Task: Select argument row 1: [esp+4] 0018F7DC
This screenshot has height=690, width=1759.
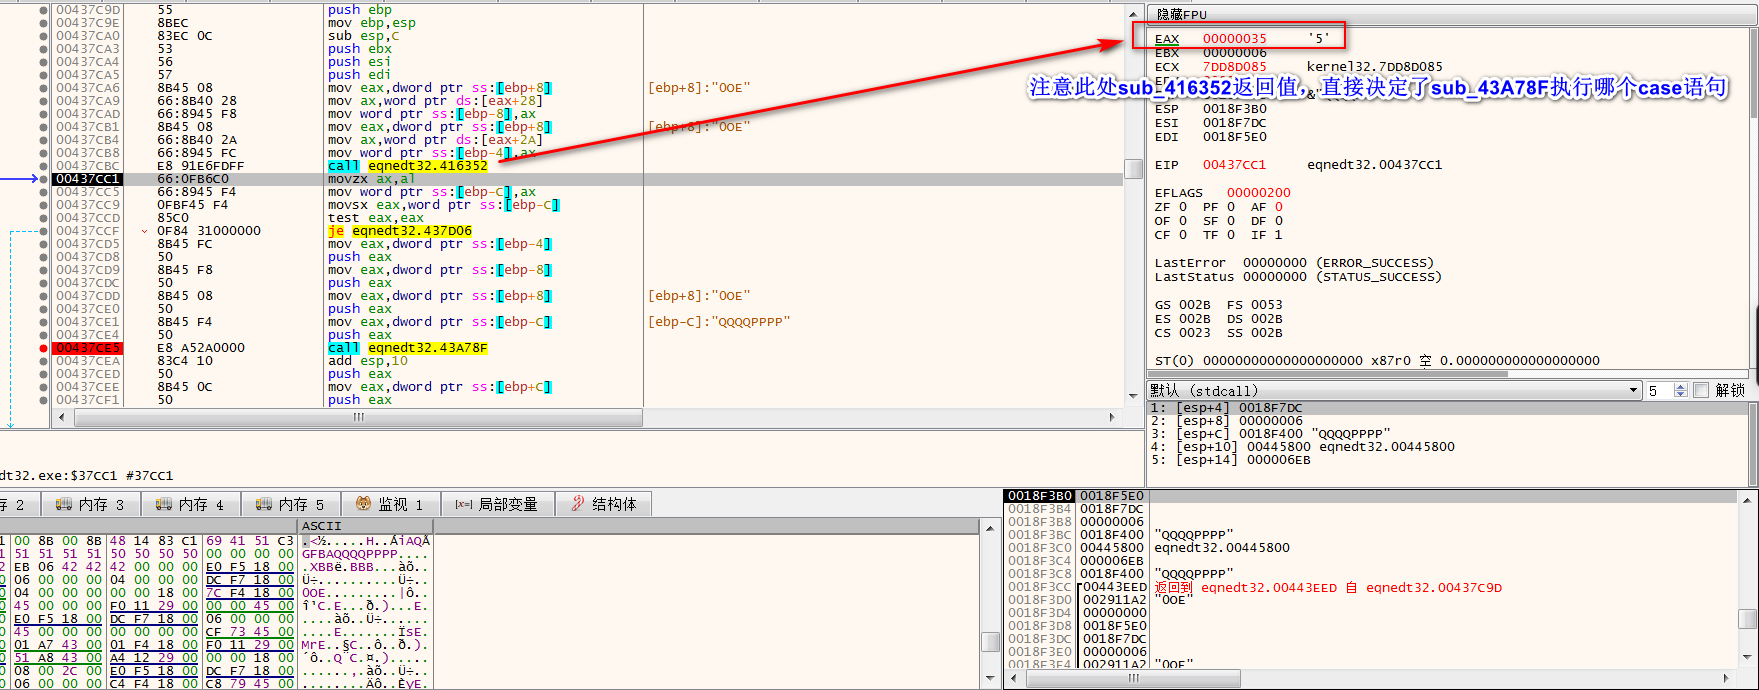Action: tap(1446, 408)
